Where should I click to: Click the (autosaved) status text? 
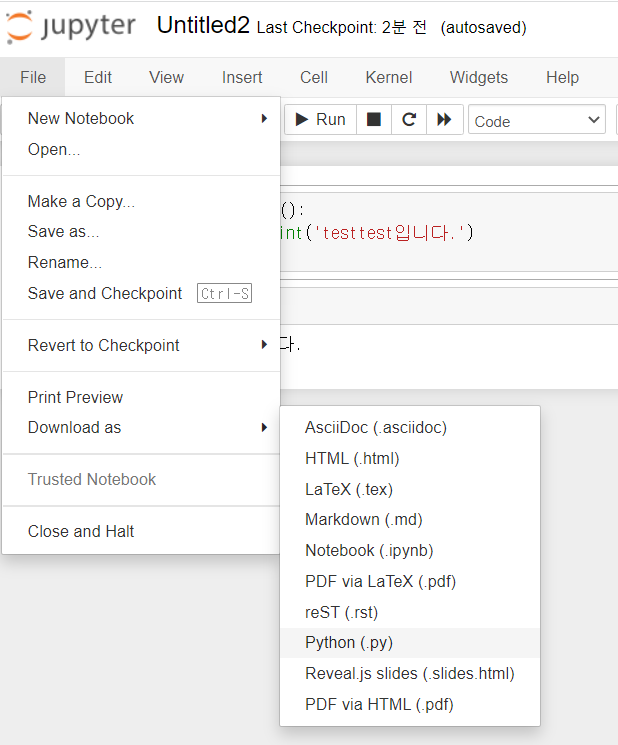[484, 28]
